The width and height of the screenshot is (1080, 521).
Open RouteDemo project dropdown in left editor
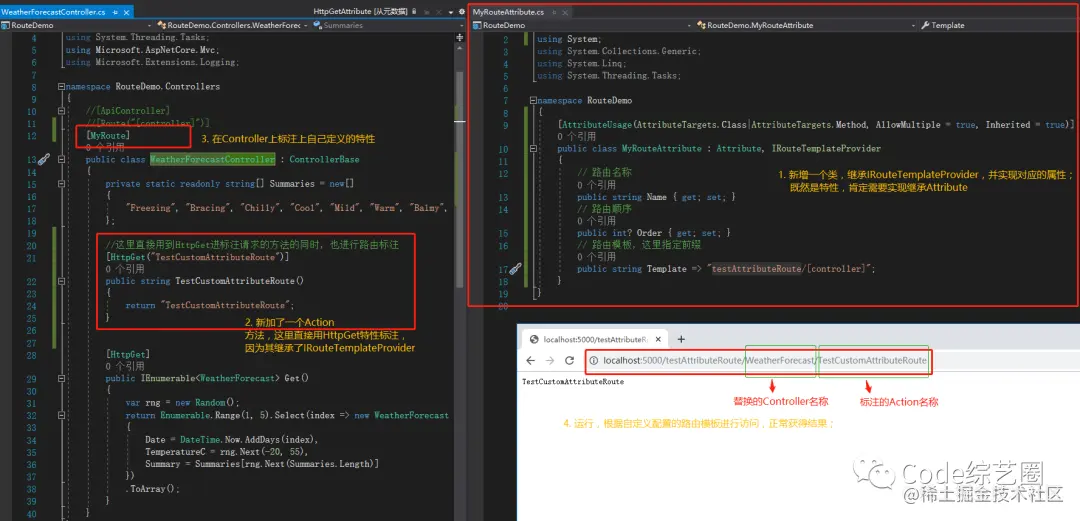[x=76, y=25]
